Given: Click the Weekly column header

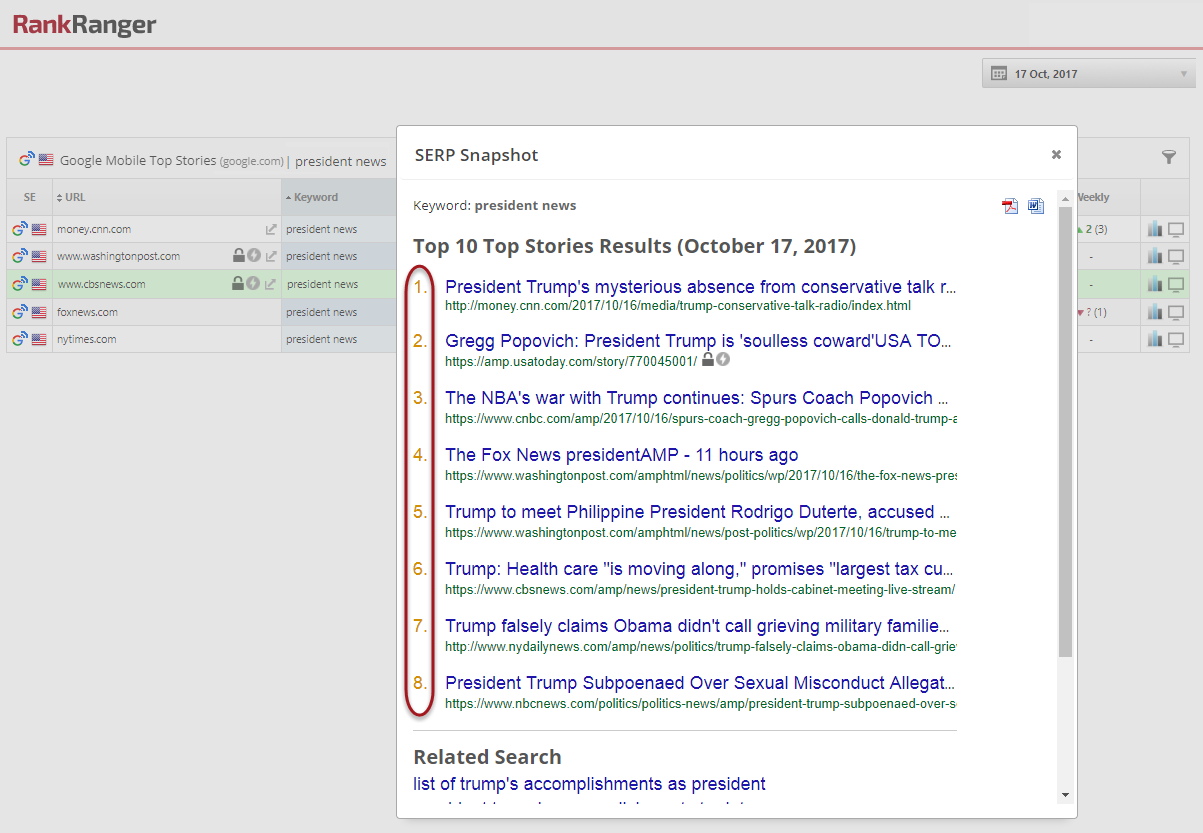Looking at the screenshot, I should [1092, 197].
